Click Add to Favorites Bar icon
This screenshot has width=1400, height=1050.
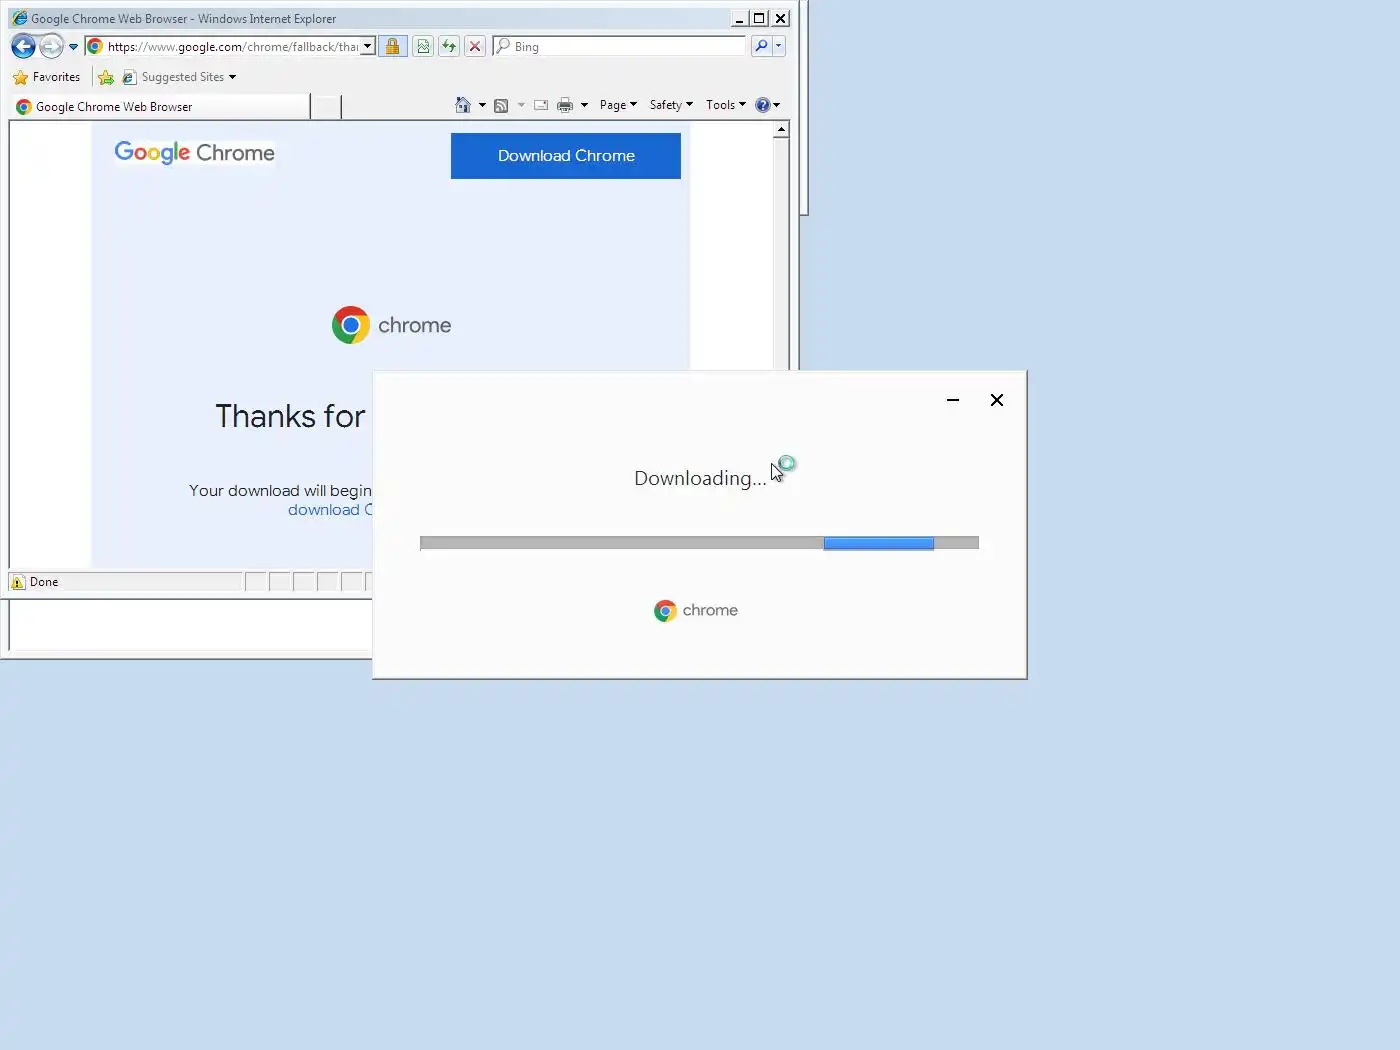point(106,77)
